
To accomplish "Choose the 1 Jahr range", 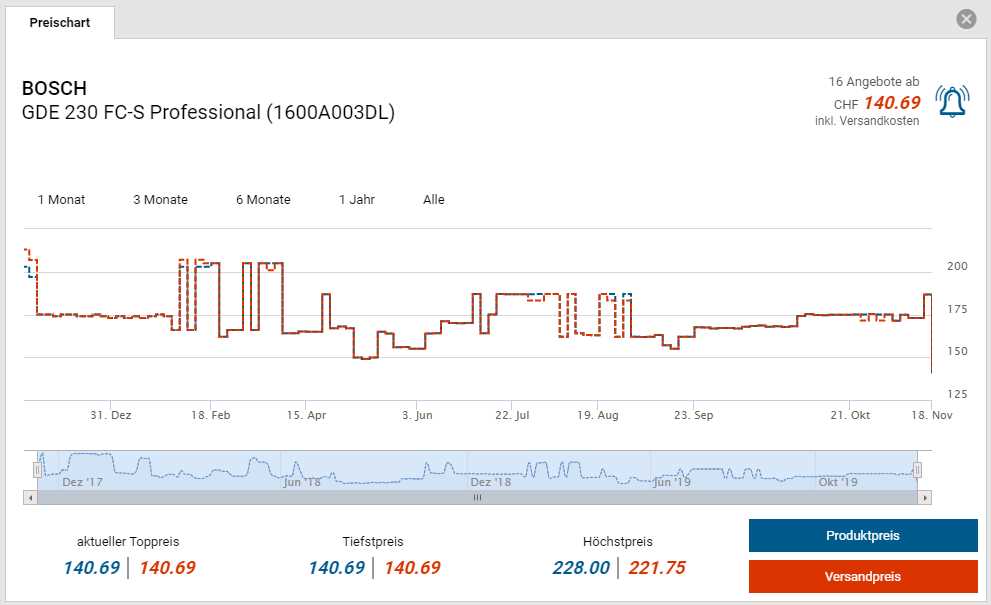I will (357, 200).
